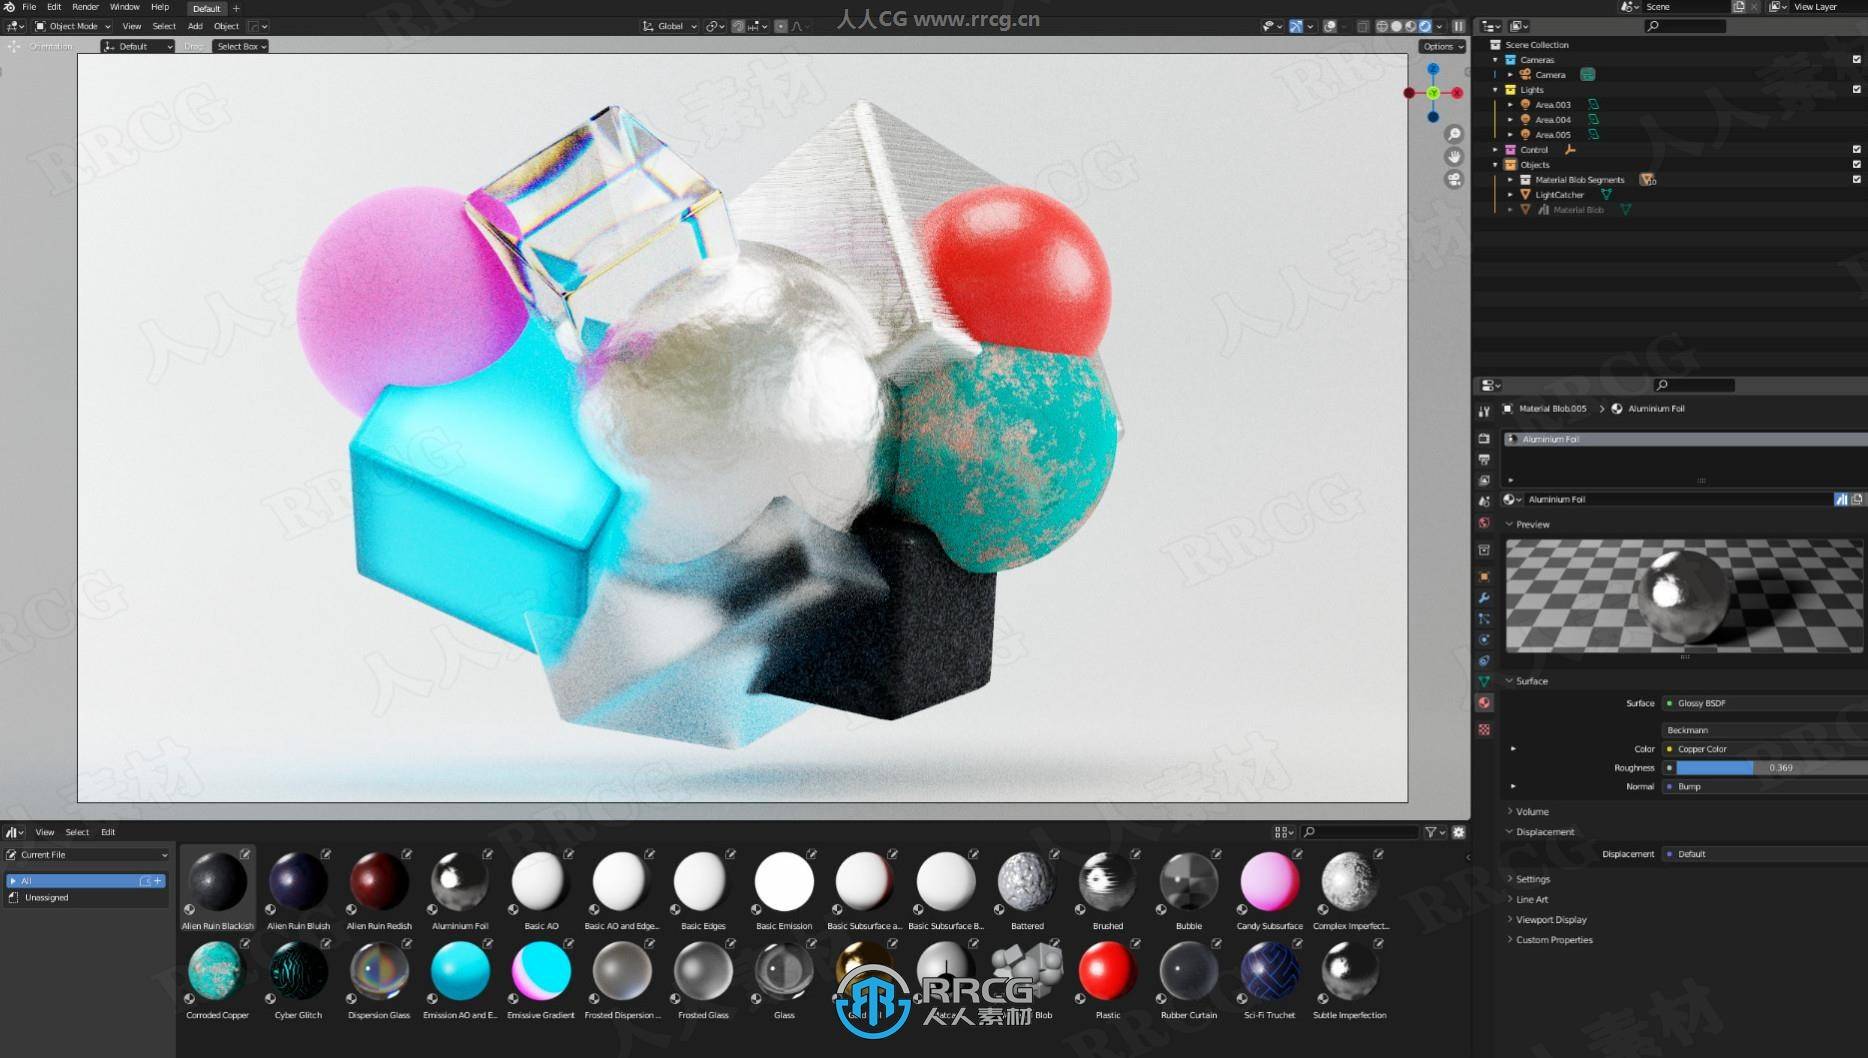Disable the Lights collection checkbox
The height and width of the screenshot is (1058, 1868).
click(1857, 90)
